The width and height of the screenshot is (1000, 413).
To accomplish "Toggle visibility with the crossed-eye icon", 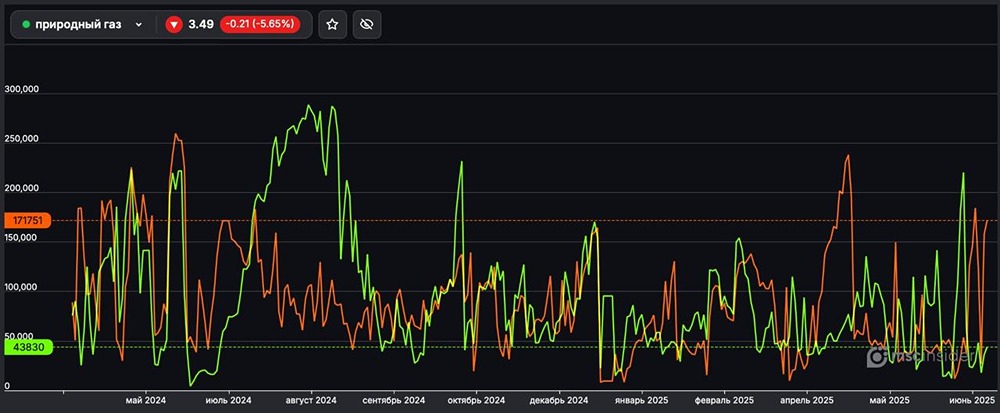I will coord(366,24).
